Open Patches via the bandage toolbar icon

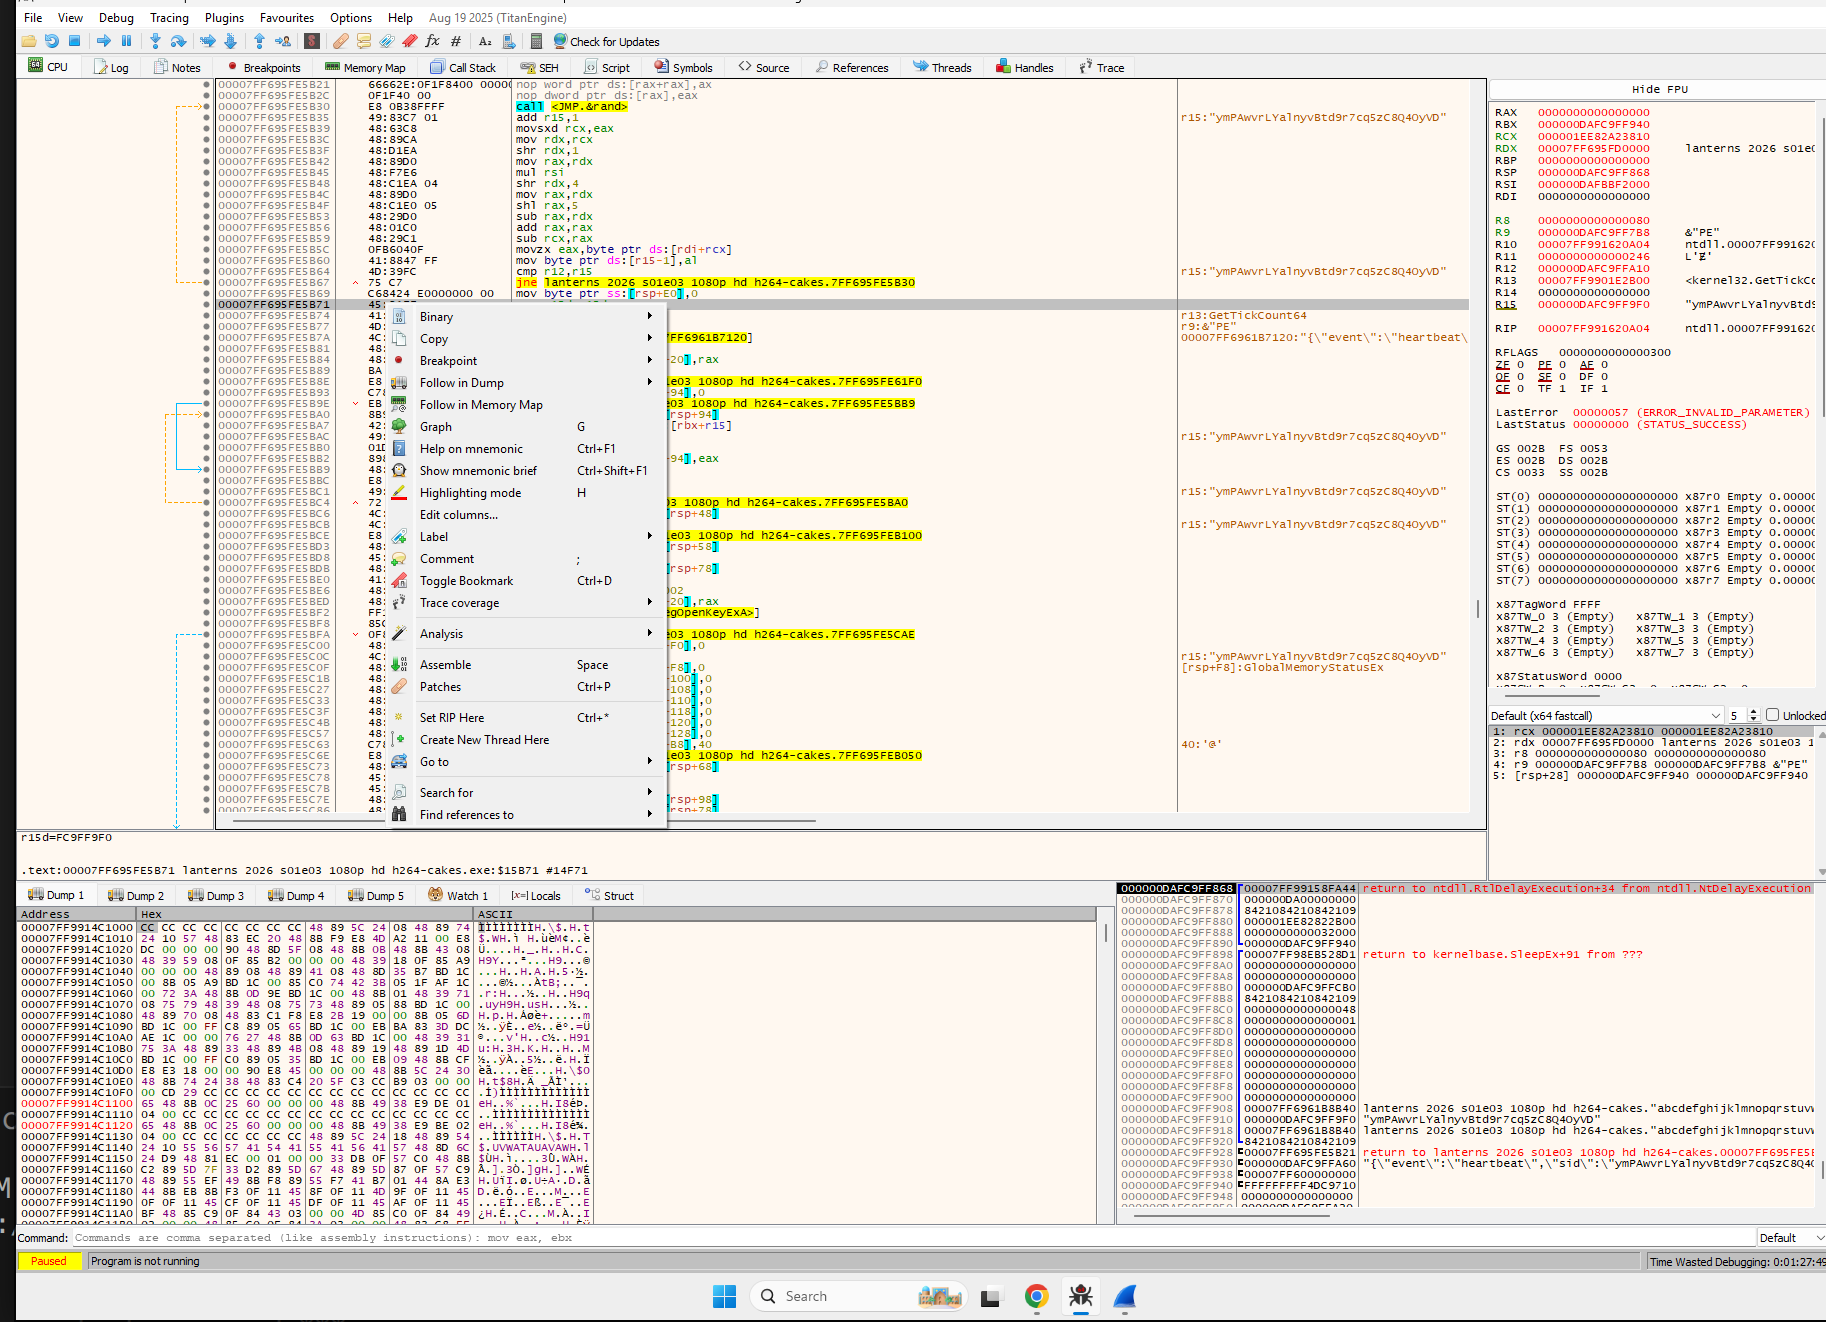coord(341,41)
